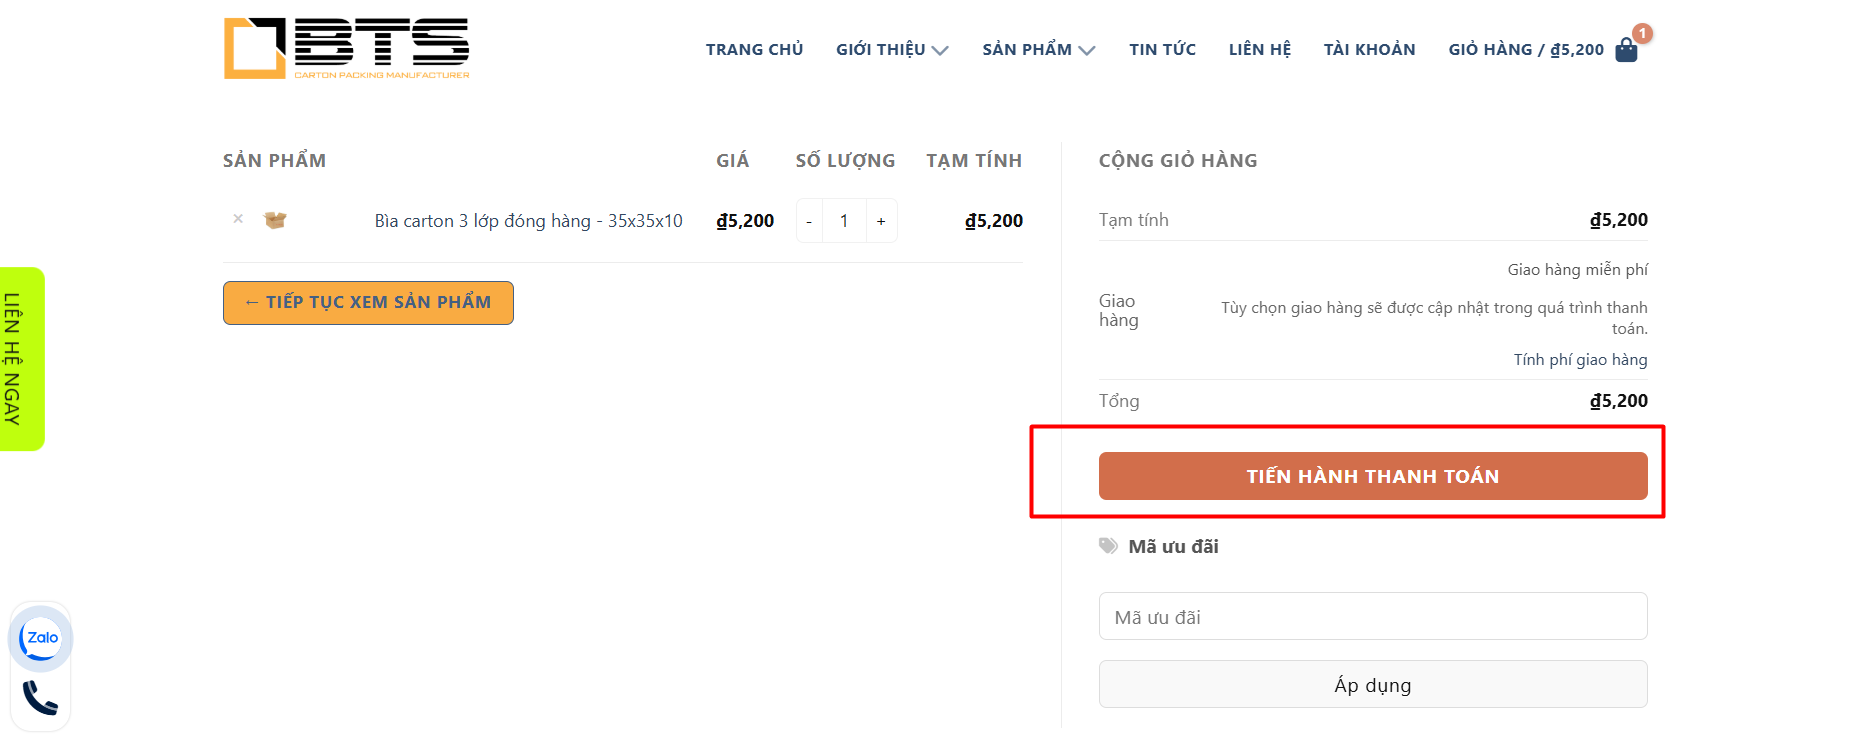Open Zalo chat icon
Screen dimensions: 1876x741
(x=40, y=638)
